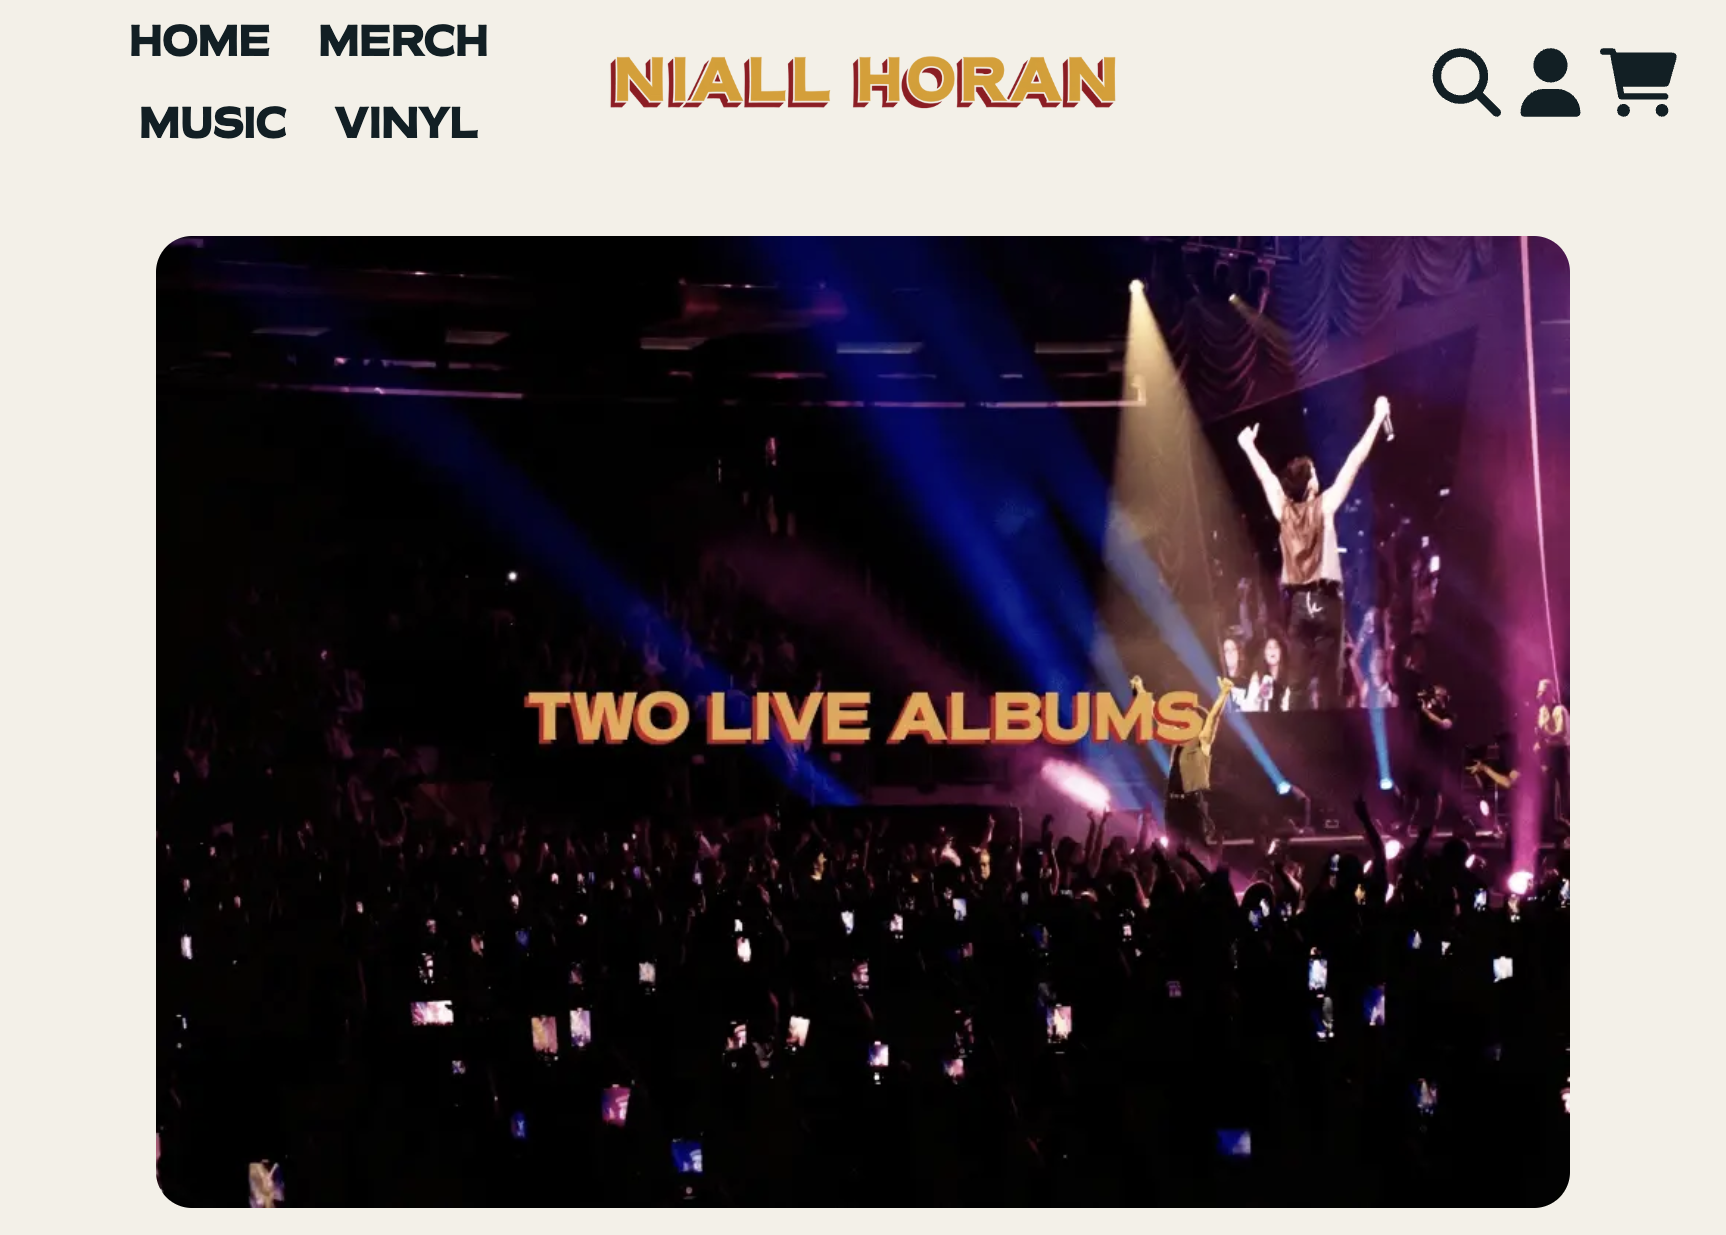This screenshot has width=1726, height=1235.
Task: Click the word LIVE in the banner
Action: point(789,717)
